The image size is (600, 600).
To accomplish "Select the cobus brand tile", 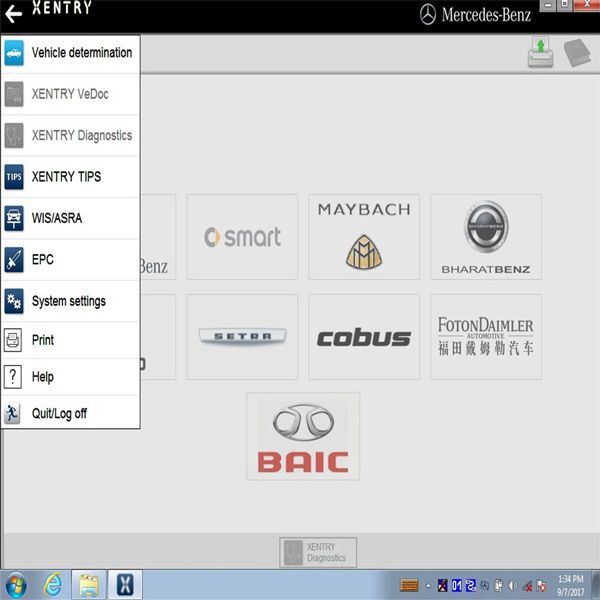I will pyautogui.click(x=364, y=337).
